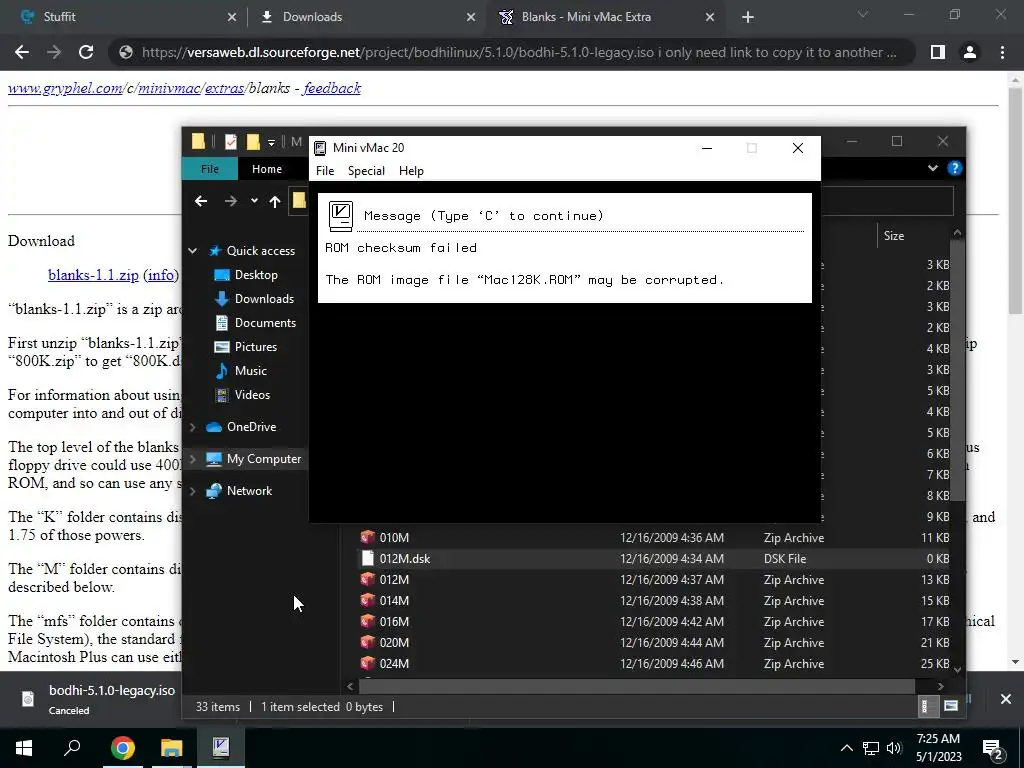Expand File Explorer ribbon chevron
Viewport: 1024px width, 768px height.
tap(933, 168)
